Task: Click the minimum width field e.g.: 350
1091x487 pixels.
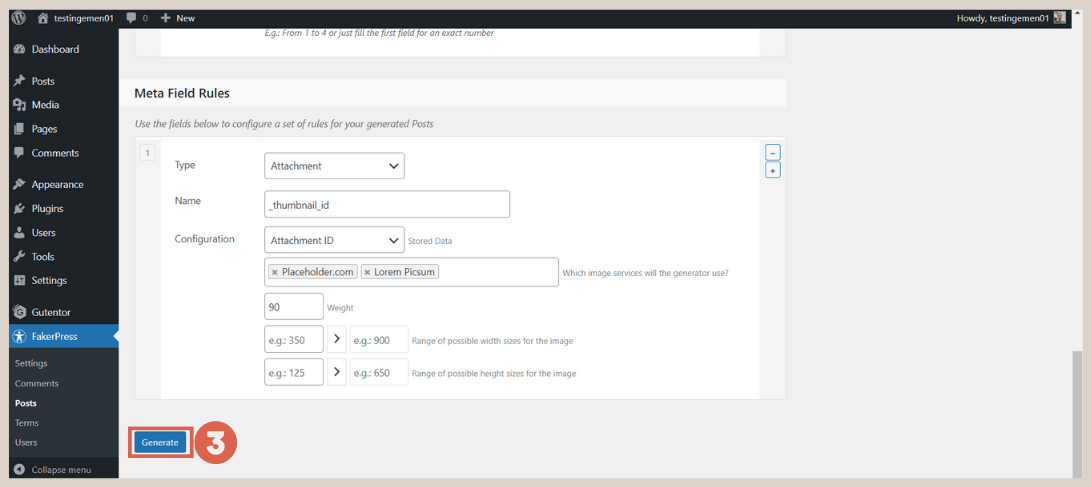Action: point(294,340)
